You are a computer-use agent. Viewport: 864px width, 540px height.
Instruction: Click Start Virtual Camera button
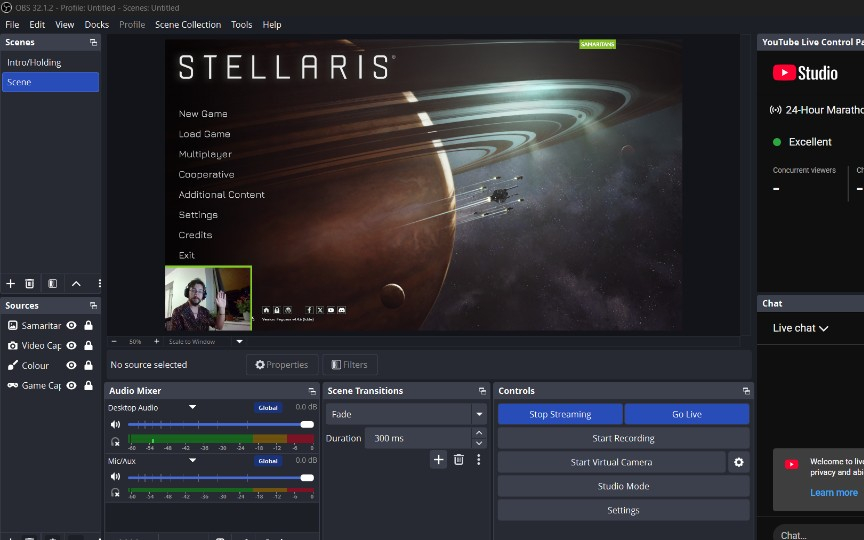(611, 462)
